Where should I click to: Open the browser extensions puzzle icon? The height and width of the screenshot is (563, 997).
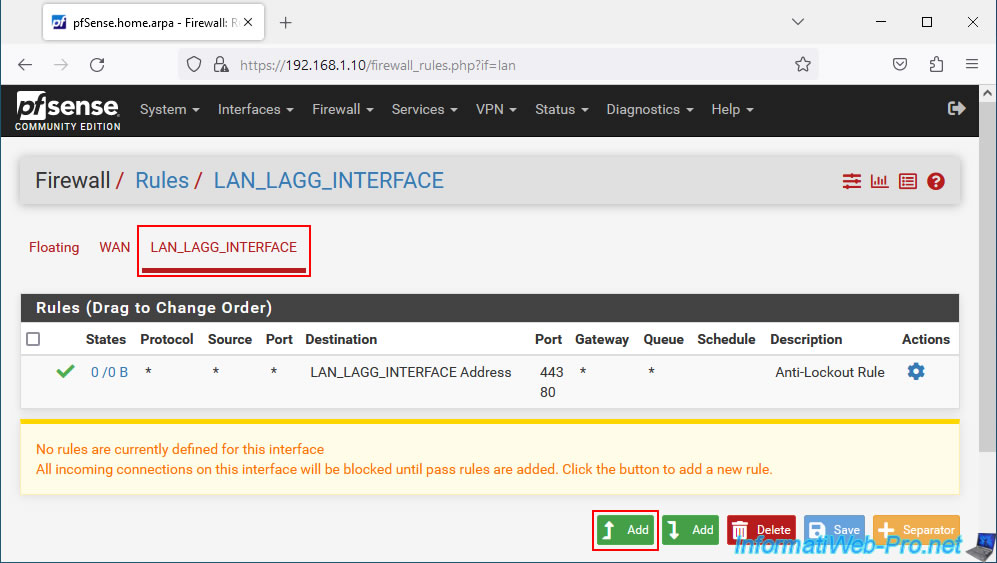pyautogui.click(x=936, y=64)
